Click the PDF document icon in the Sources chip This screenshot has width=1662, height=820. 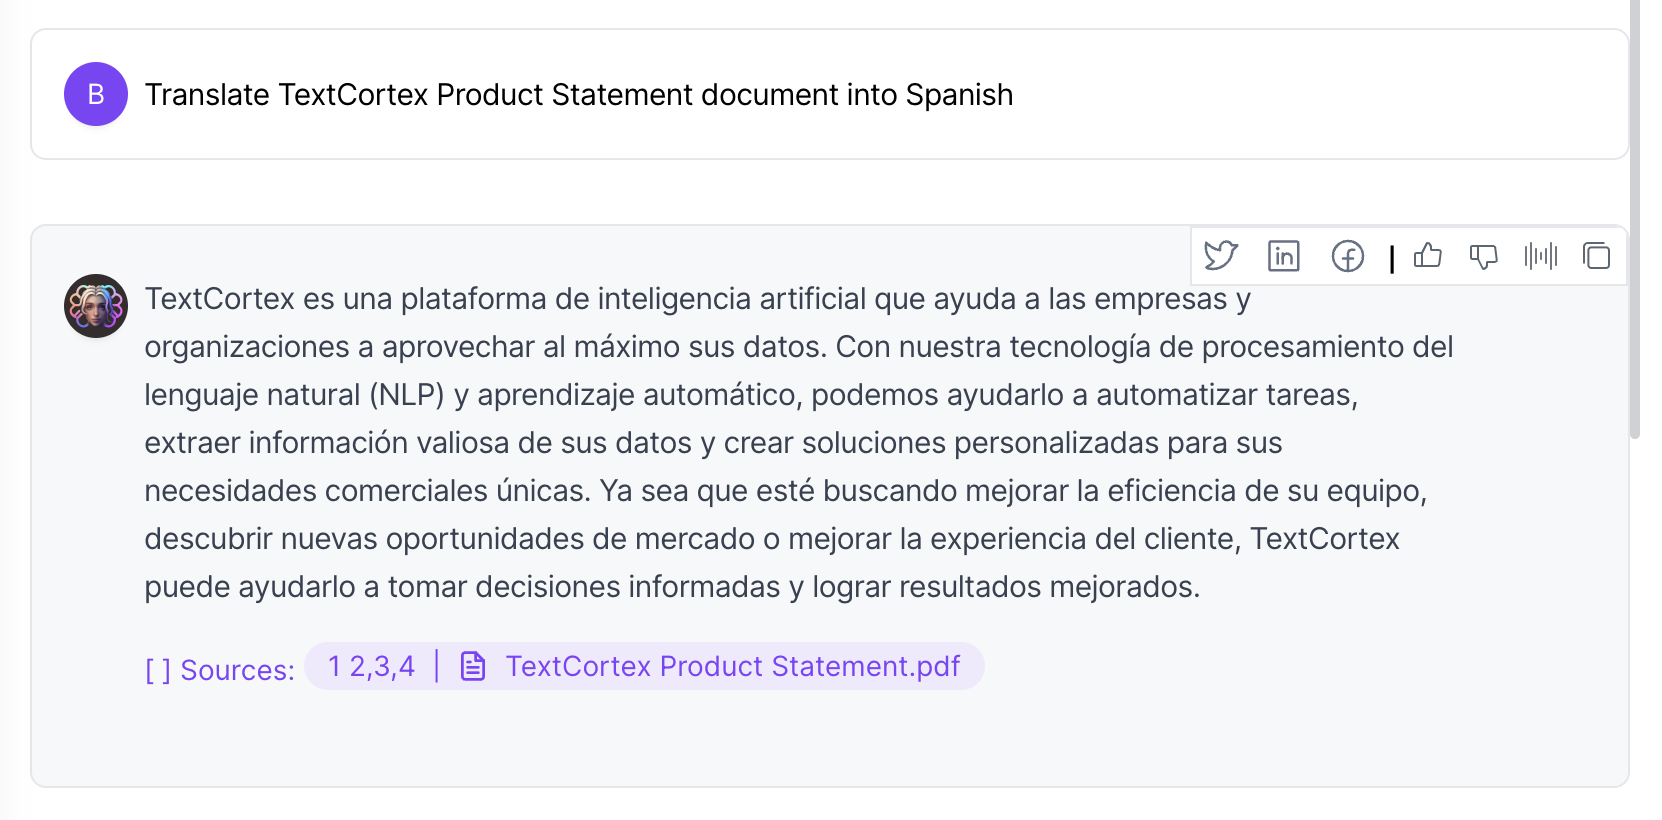pos(472,665)
